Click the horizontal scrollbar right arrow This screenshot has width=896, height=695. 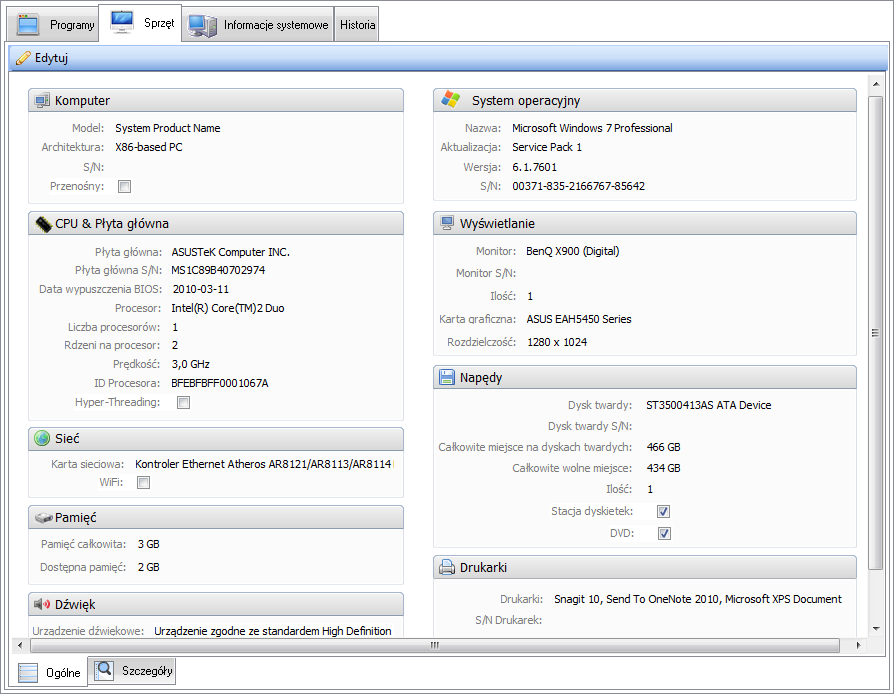tap(858, 645)
